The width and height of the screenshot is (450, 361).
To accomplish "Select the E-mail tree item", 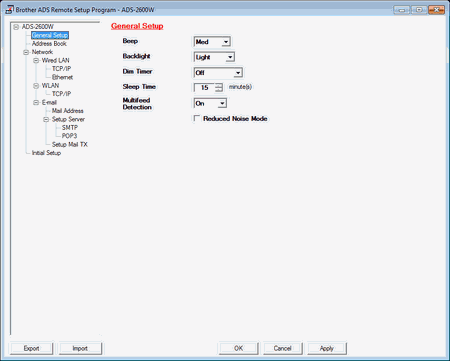I will [49, 103].
